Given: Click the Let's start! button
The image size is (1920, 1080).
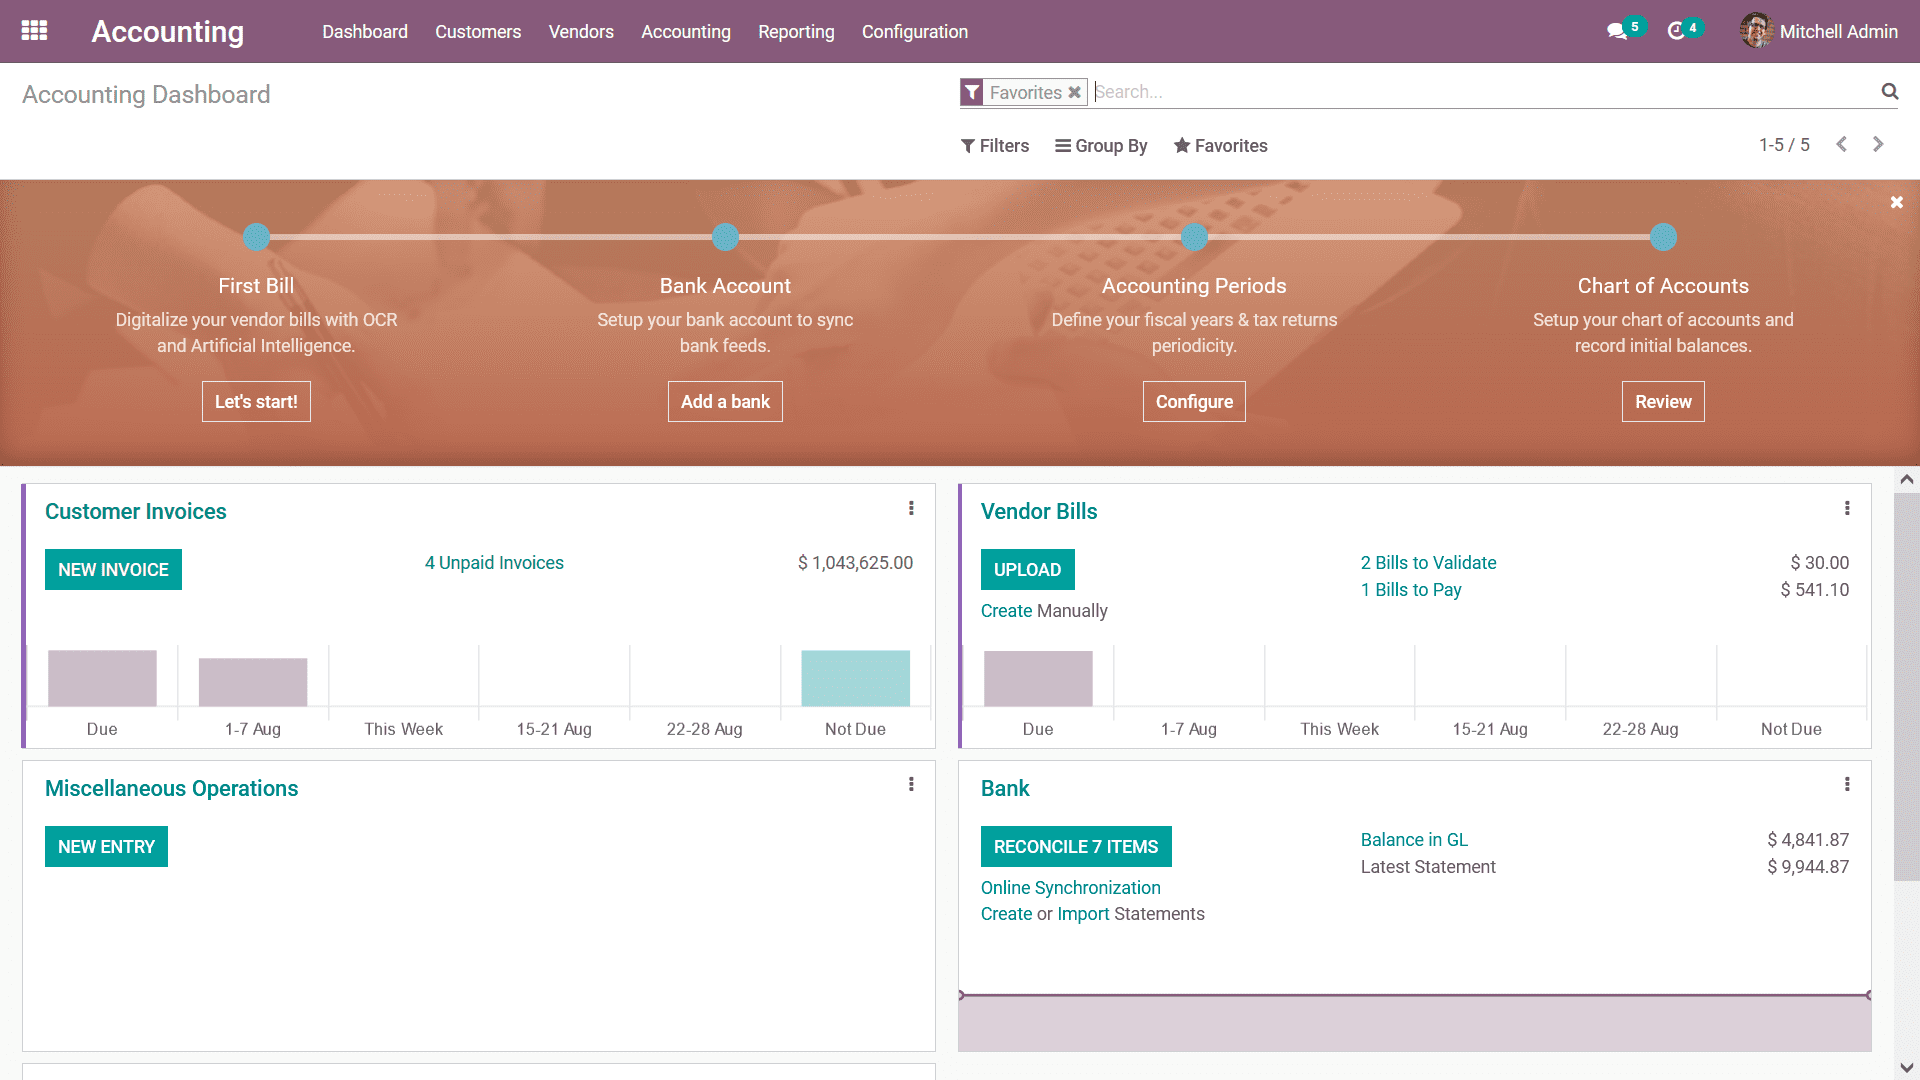Looking at the screenshot, I should 256,401.
